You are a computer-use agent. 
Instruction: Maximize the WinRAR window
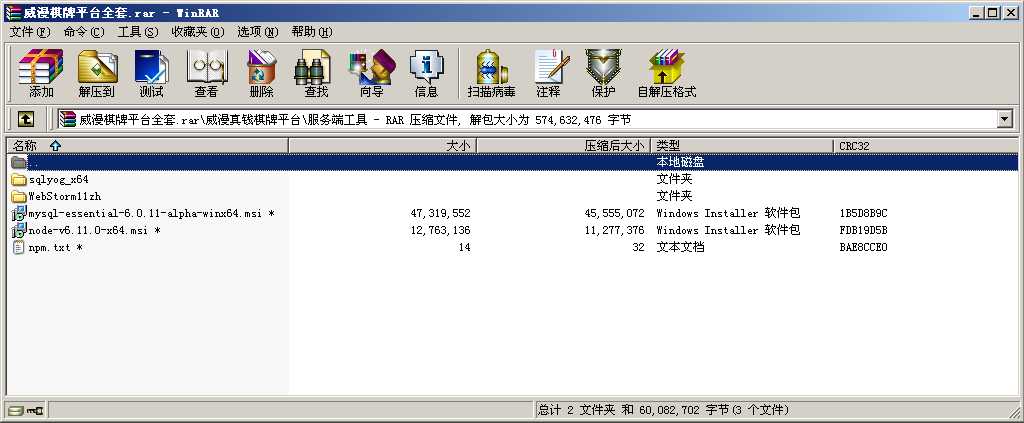point(993,12)
